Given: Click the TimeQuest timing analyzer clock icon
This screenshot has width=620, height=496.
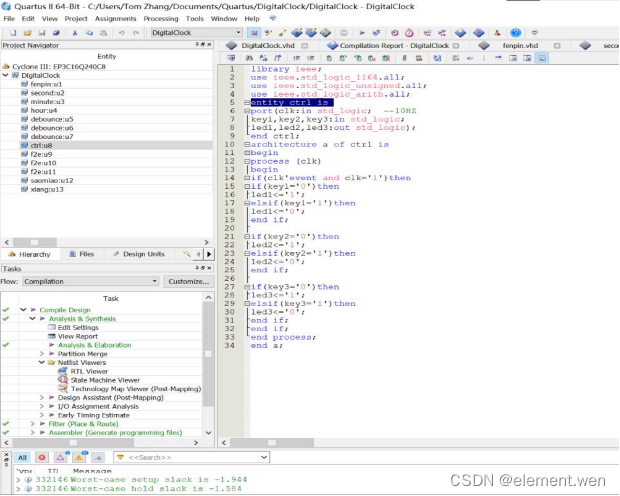Looking at the screenshot, I should coord(409,33).
